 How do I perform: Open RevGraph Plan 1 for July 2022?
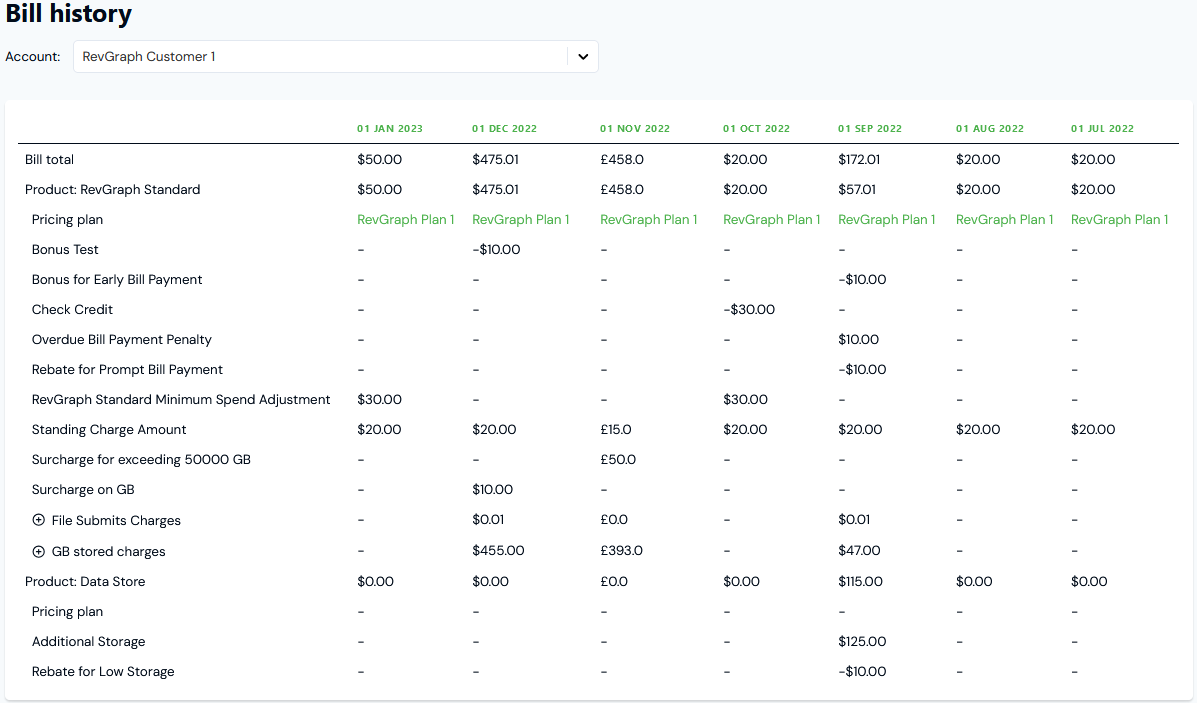click(x=1119, y=219)
